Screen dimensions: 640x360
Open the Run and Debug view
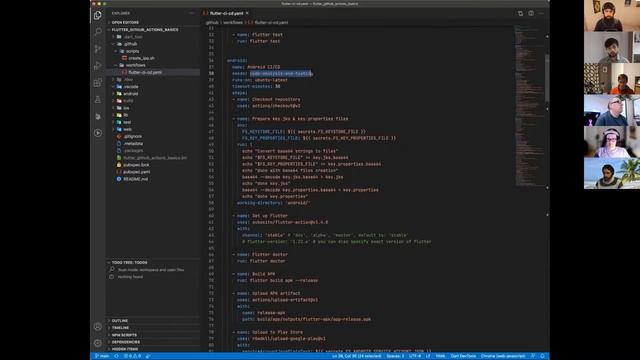[x=98, y=66]
